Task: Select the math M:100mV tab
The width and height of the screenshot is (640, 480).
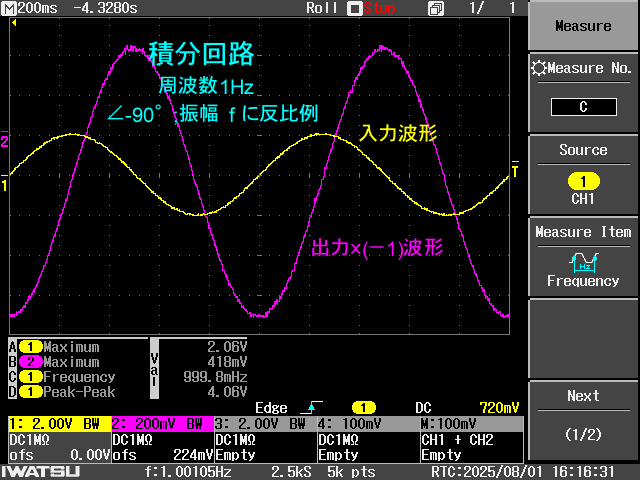Action: click(x=472, y=424)
